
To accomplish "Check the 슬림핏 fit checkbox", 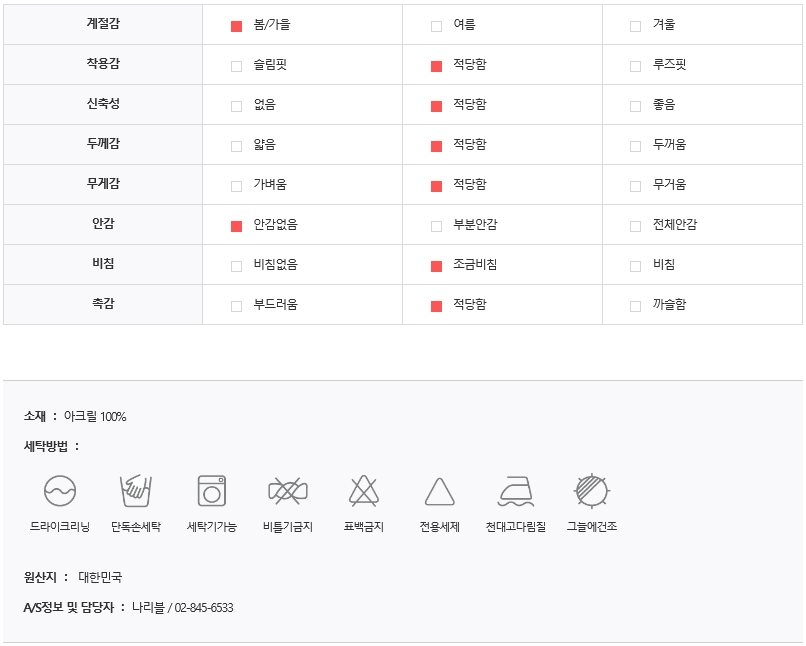I will [x=236, y=66].
